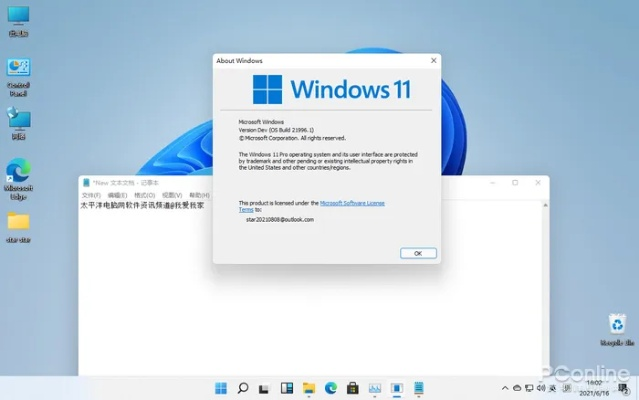The width and height of the screenshot is (639, 400).
Task: Click the Notepad scrollbar up arrow
Action: (545, 205)
